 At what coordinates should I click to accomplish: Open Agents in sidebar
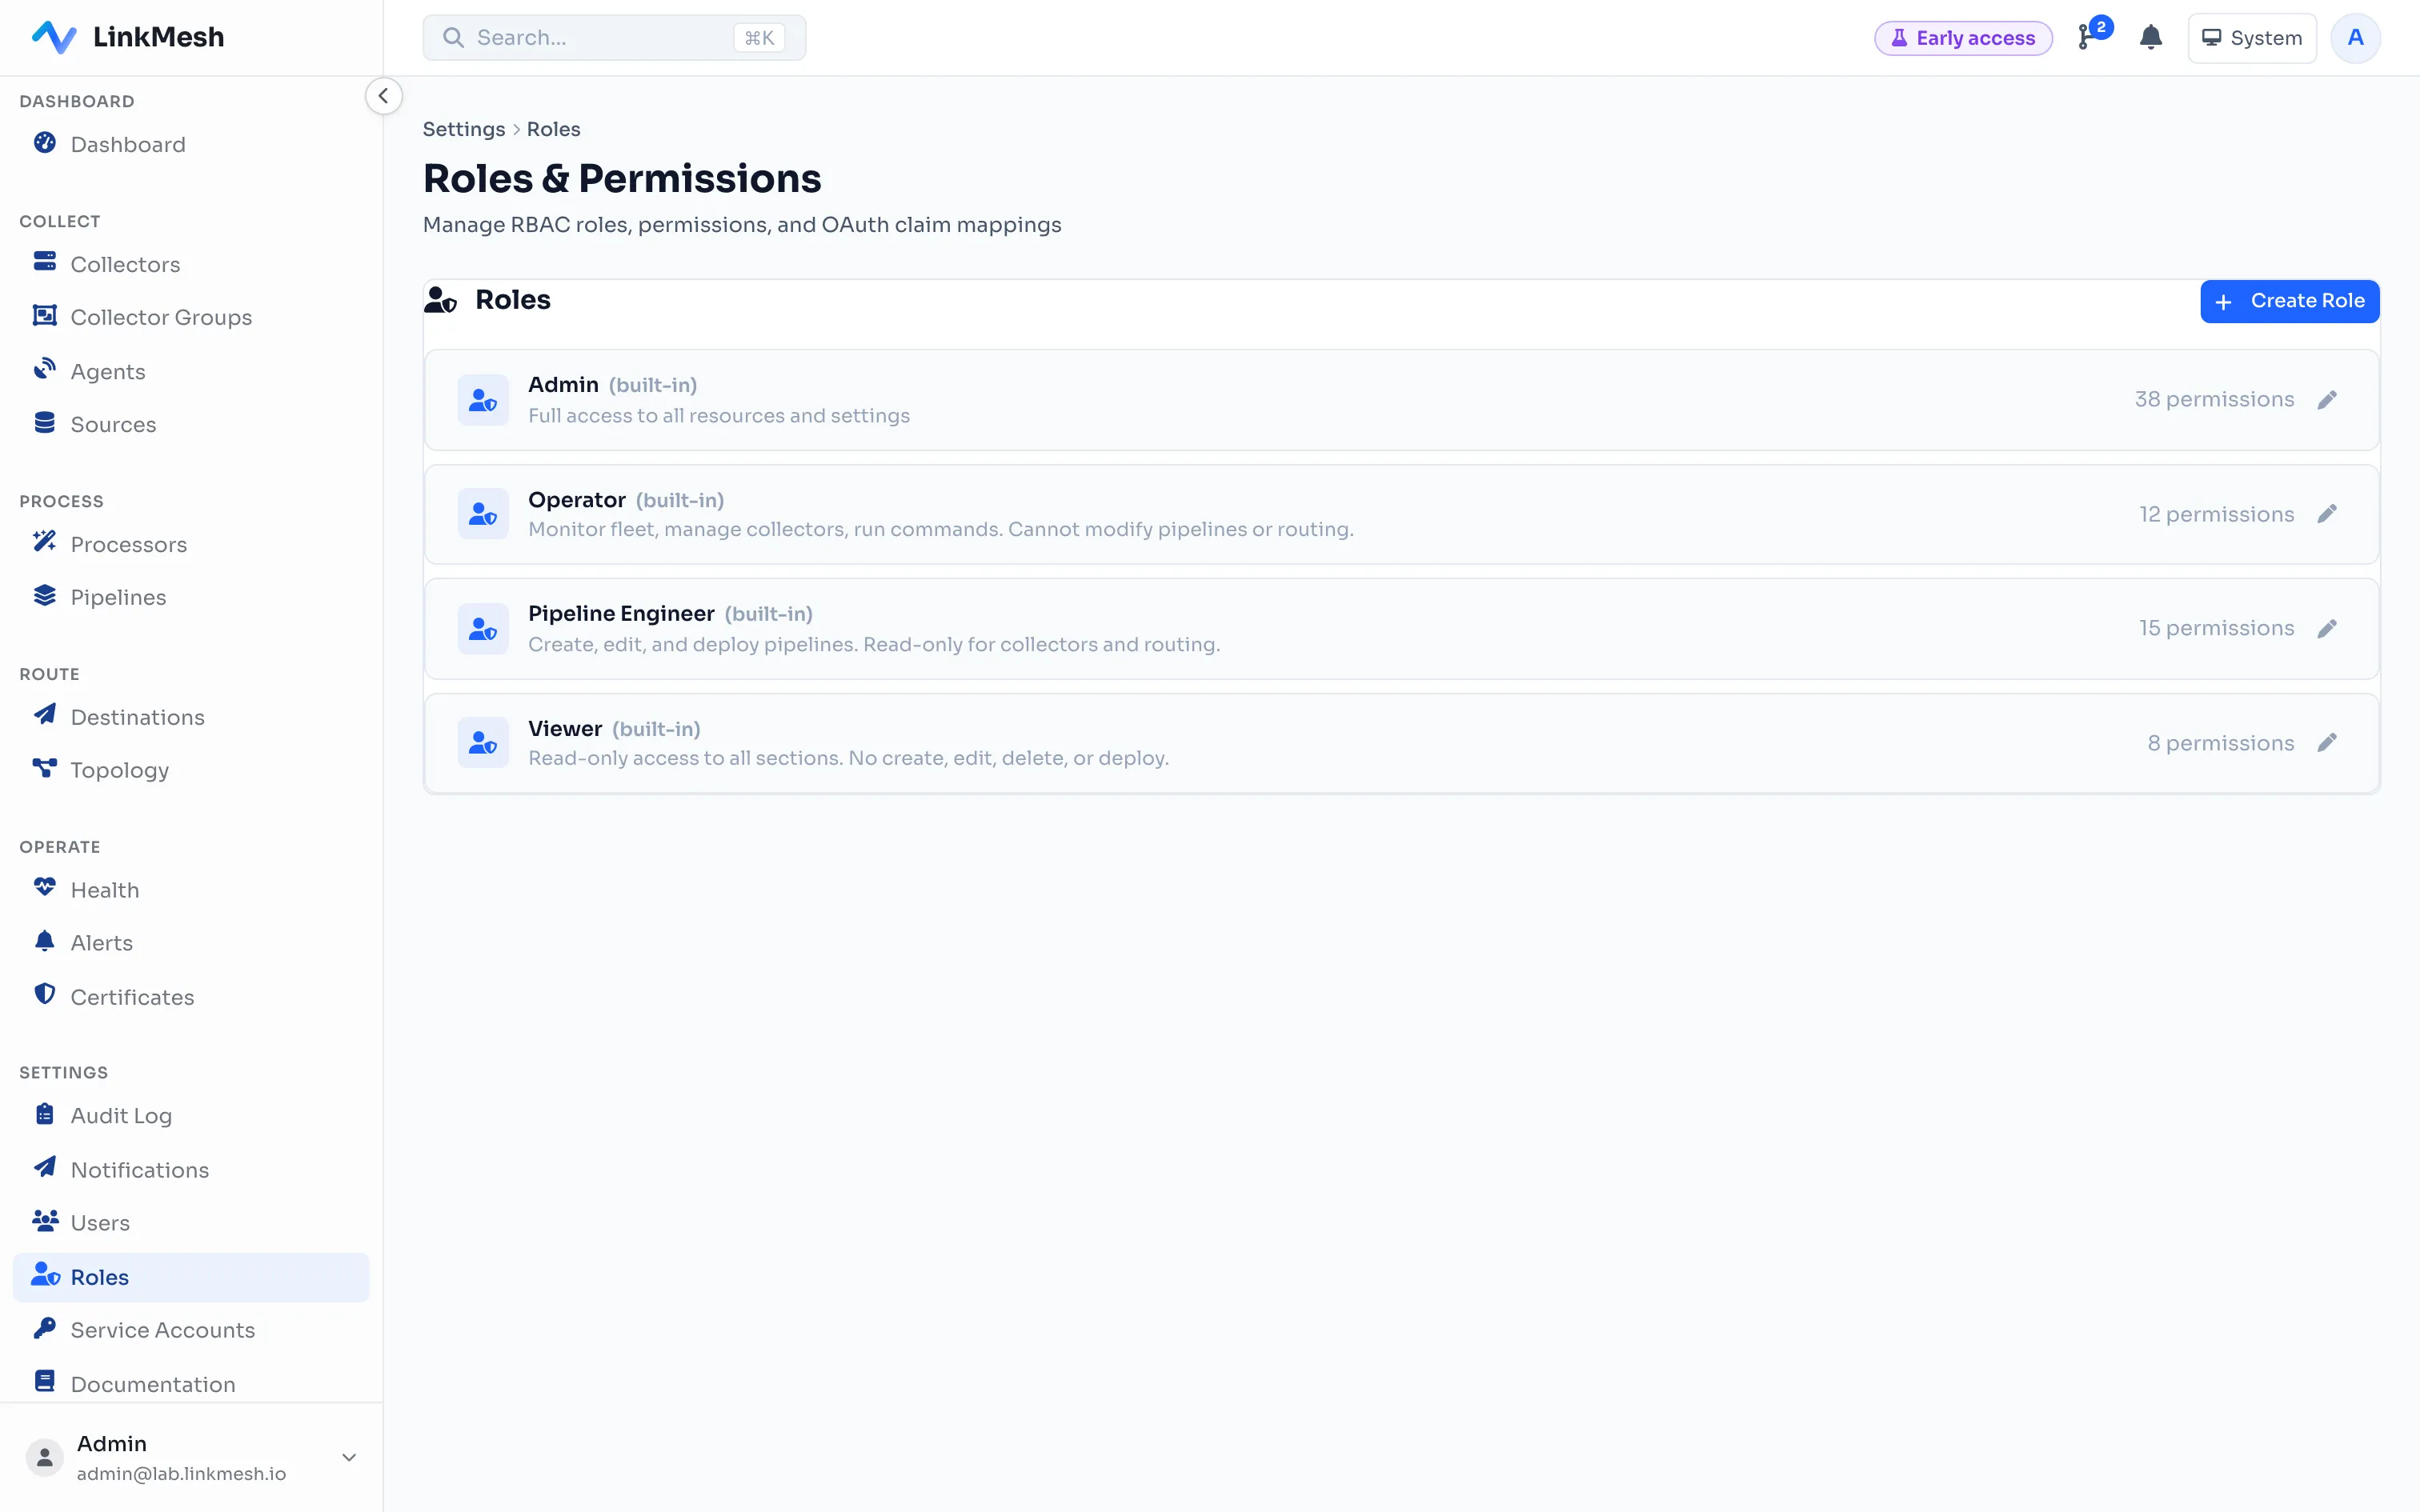point(191,372)
